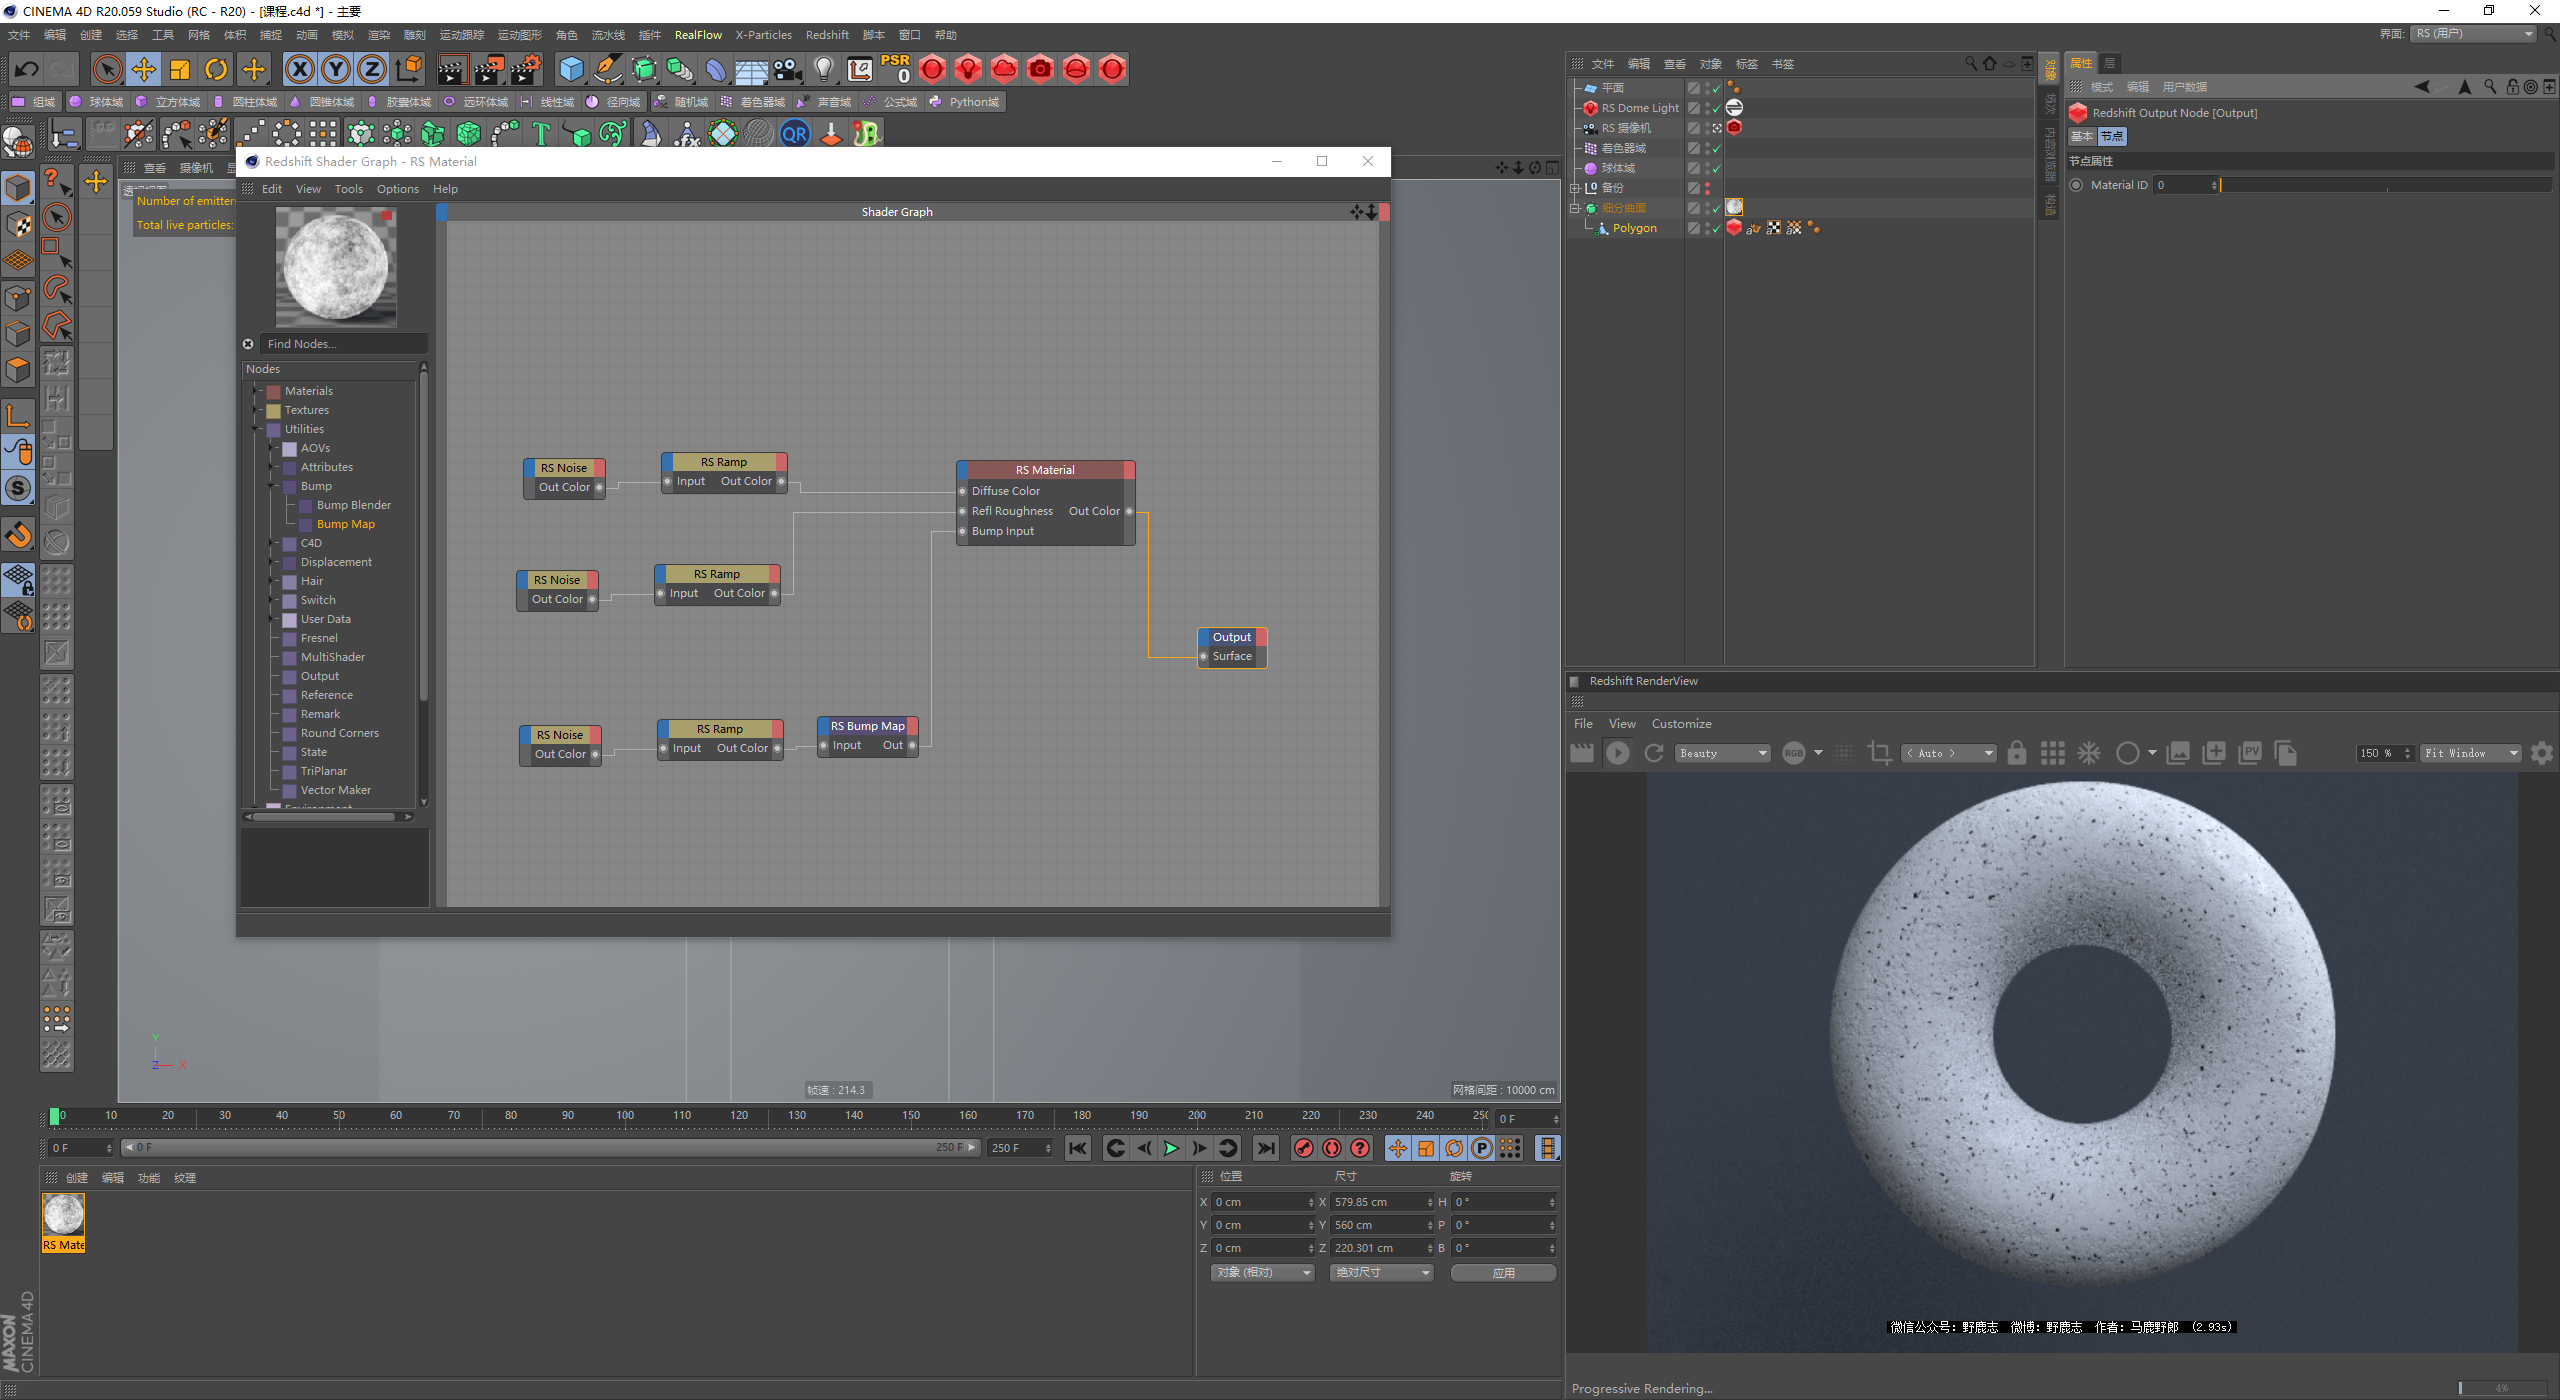Open the Fit Window dropdown
Image resolution: width=2560 pixels, height=1400 pixels.
[2470, 753]
